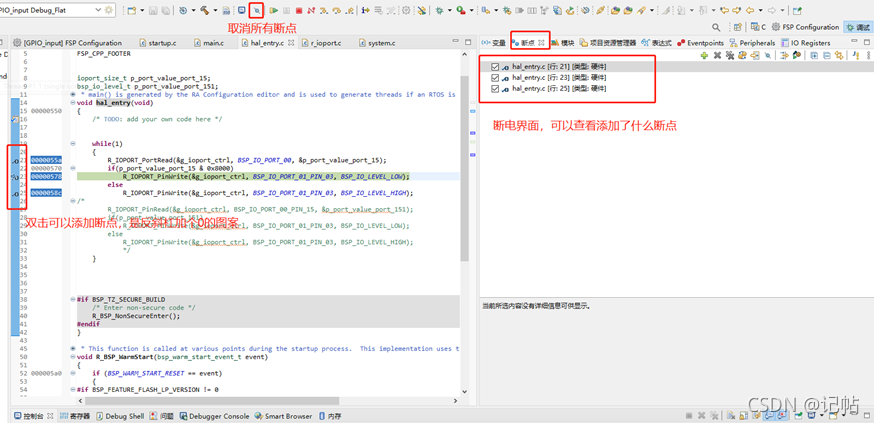Open the [GPIO_input] FSP Configuration tab
874x423 pixels.
click(68, 43)
